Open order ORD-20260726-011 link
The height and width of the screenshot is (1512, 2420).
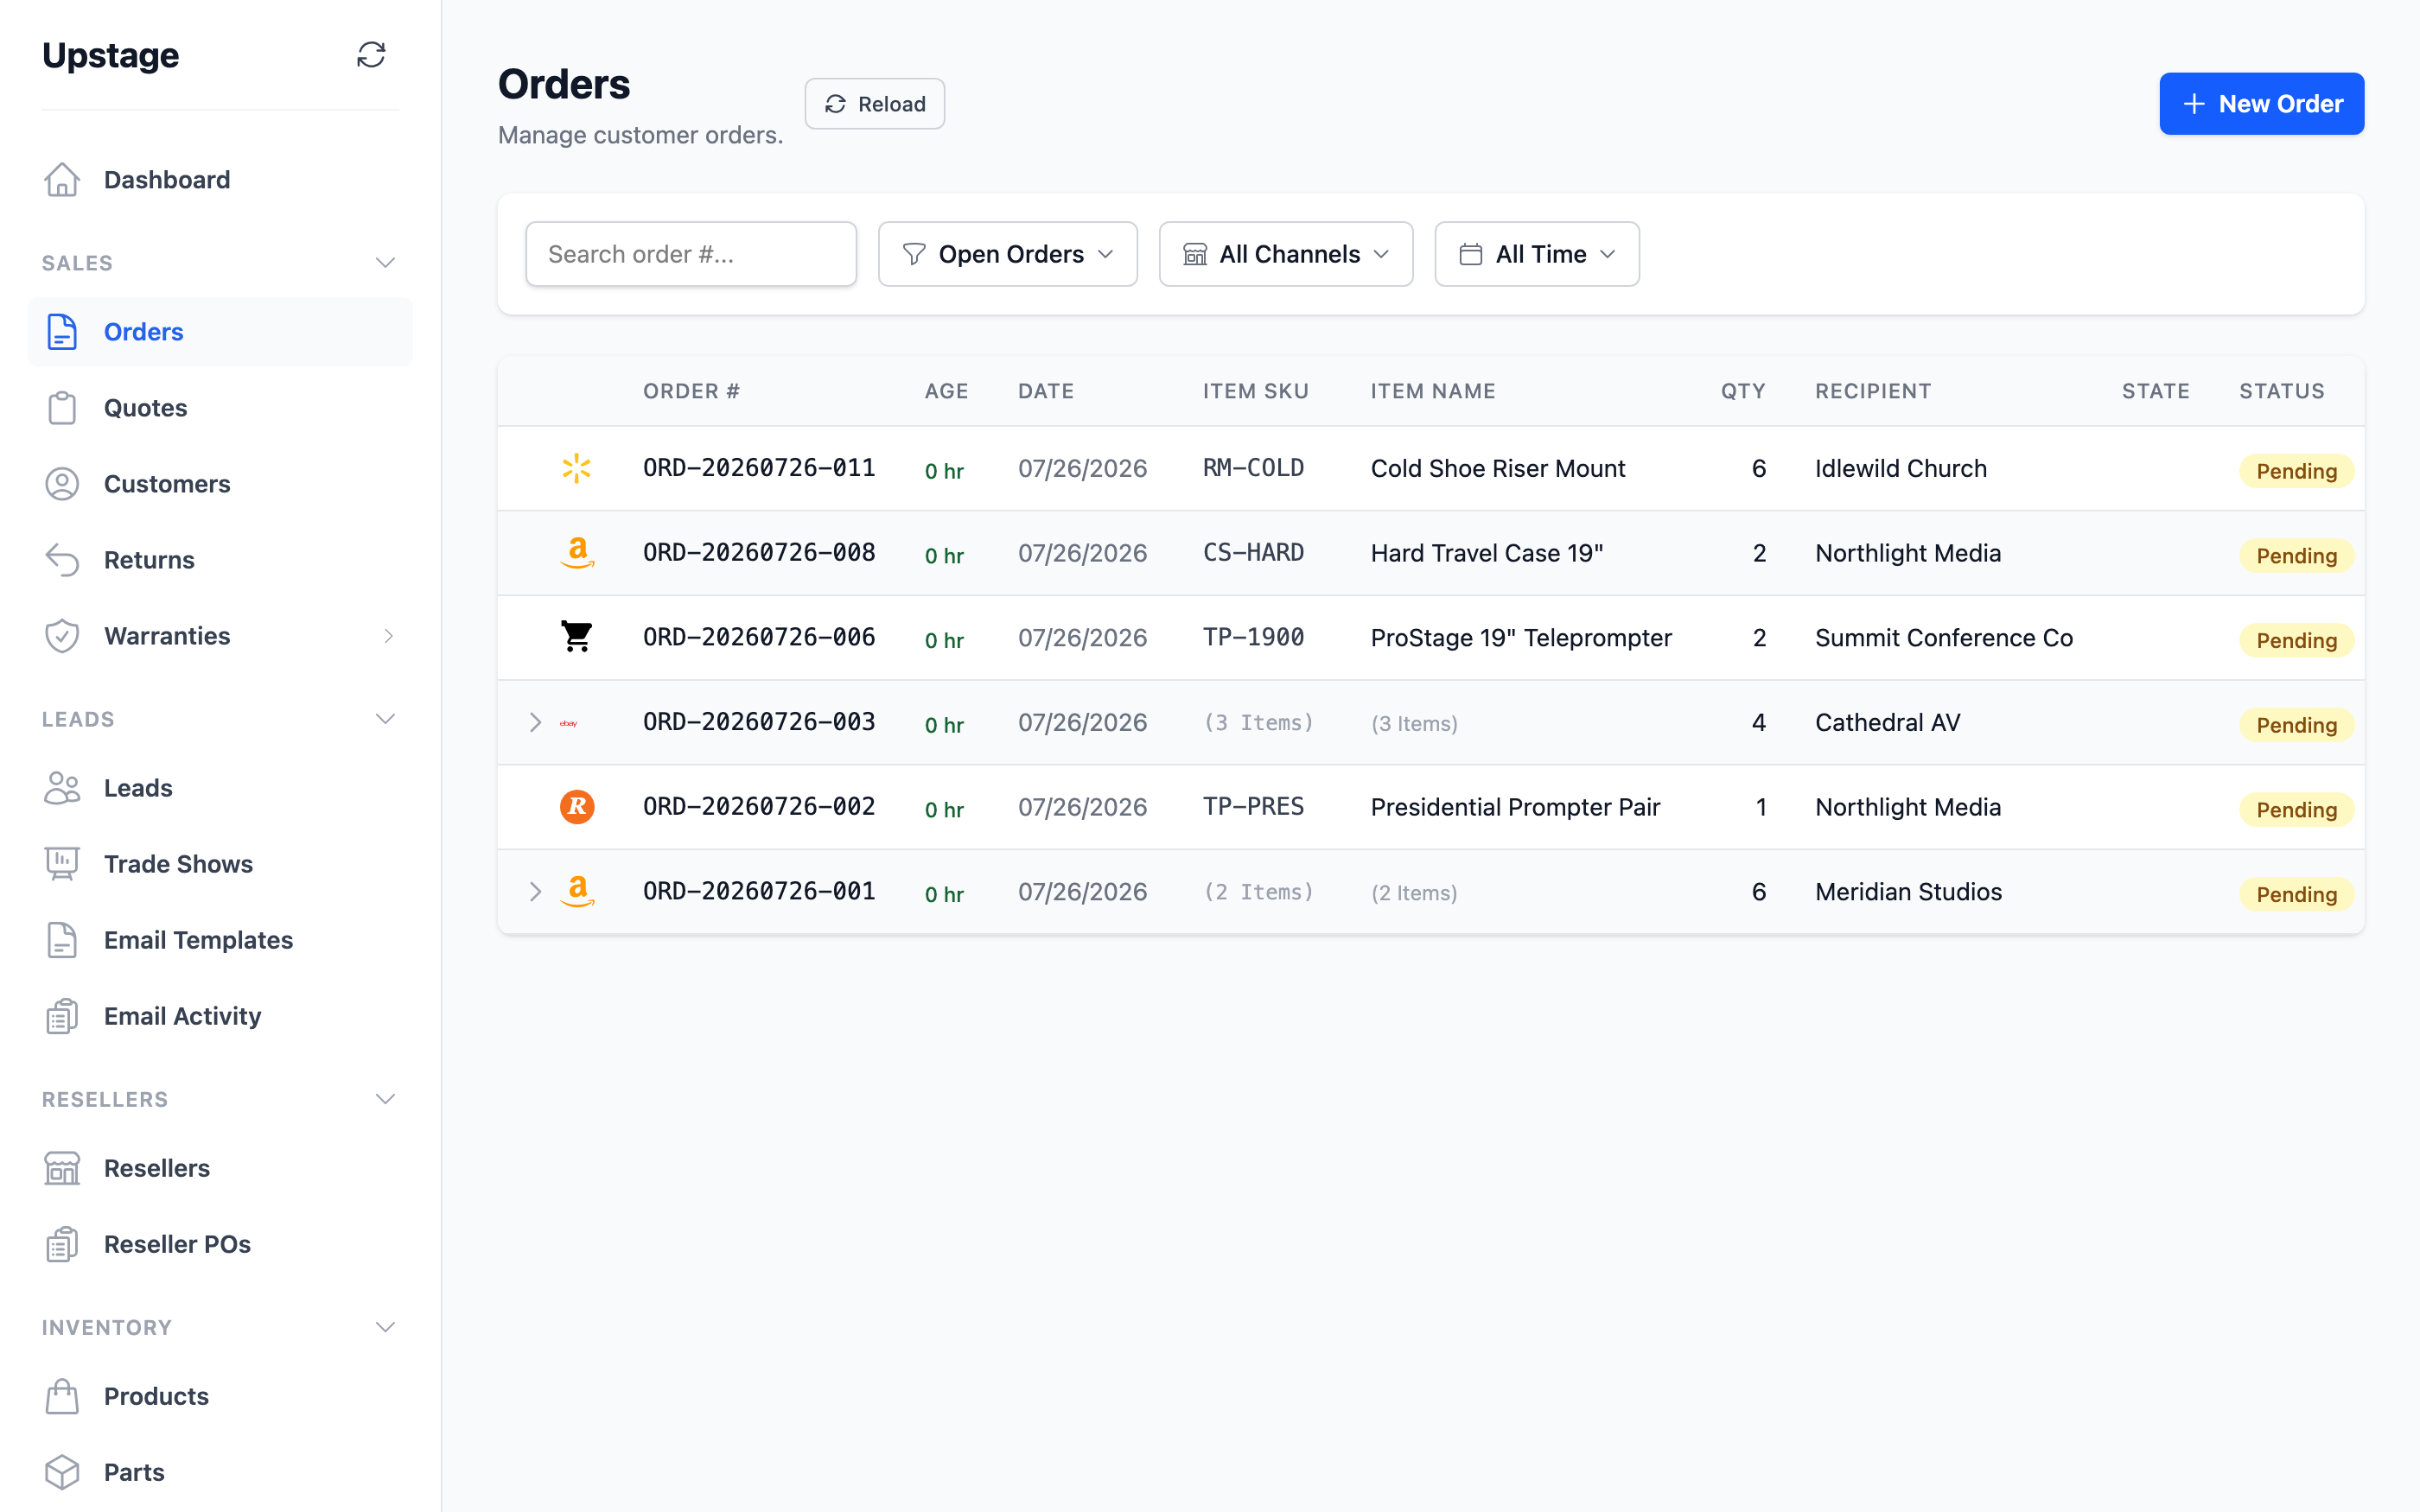759,468
